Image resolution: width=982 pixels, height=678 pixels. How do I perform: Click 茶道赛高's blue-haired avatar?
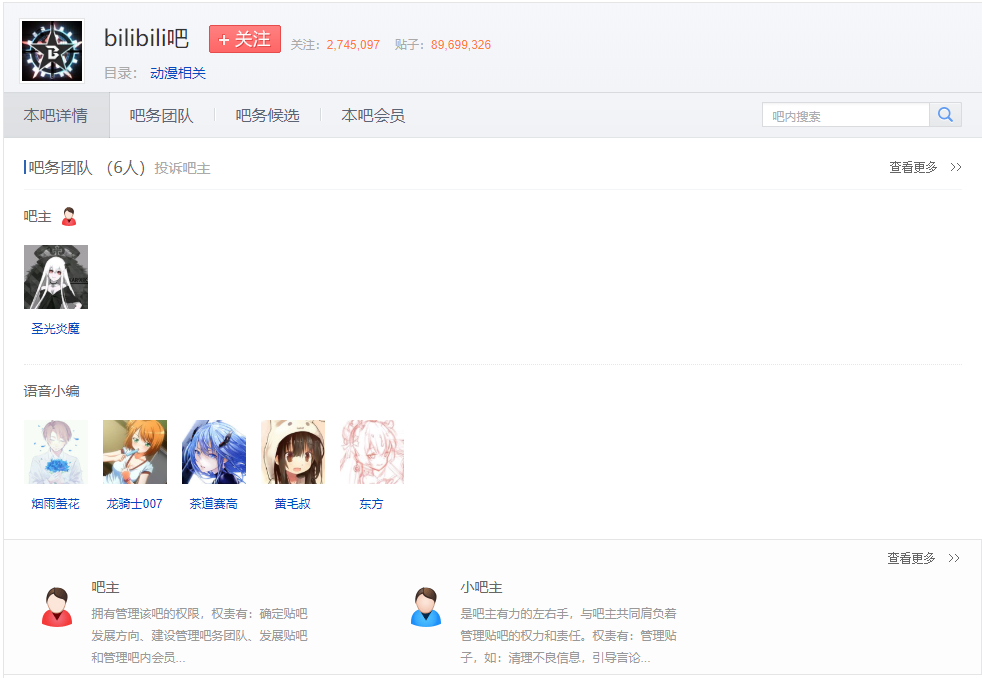point(214,452)
